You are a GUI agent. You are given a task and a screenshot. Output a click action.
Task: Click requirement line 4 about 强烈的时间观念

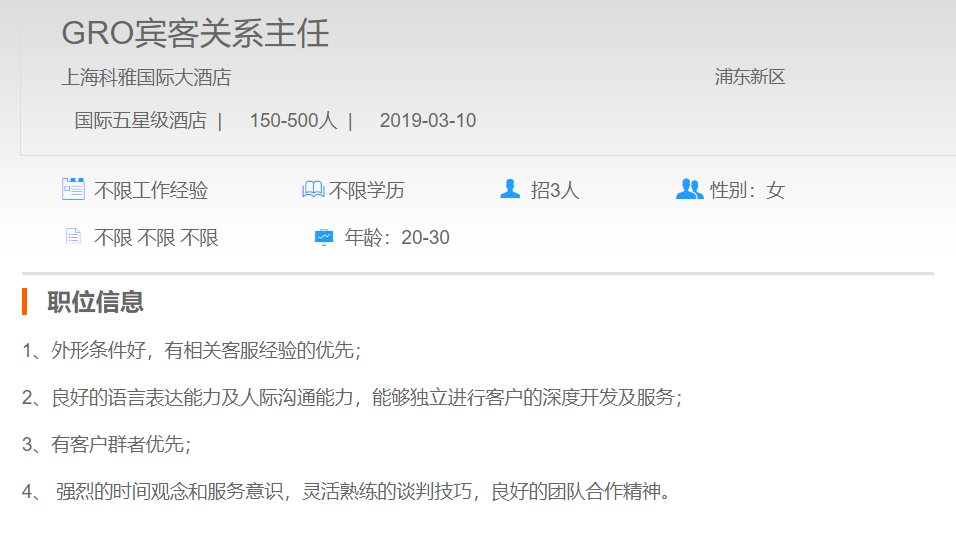click(346, 492)
